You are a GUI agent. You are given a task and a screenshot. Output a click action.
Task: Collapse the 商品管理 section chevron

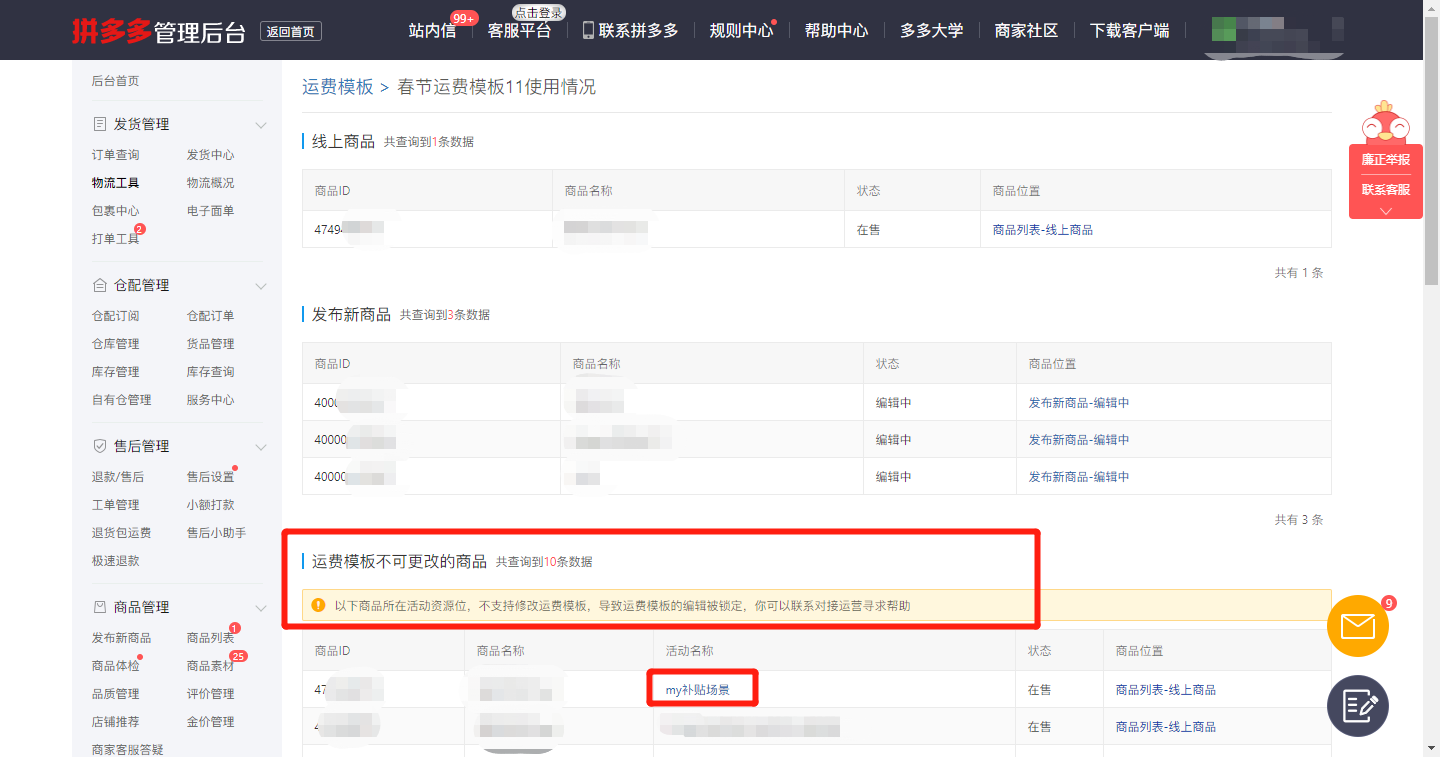click(x=261, y=608)
